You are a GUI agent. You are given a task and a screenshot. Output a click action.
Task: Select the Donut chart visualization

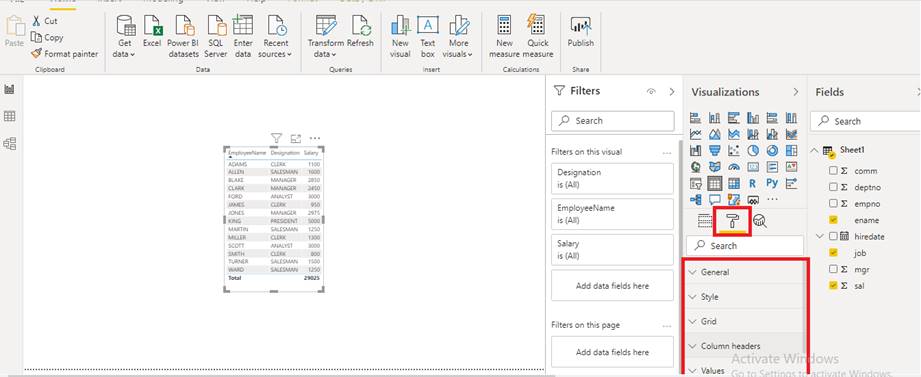(772, 151)
